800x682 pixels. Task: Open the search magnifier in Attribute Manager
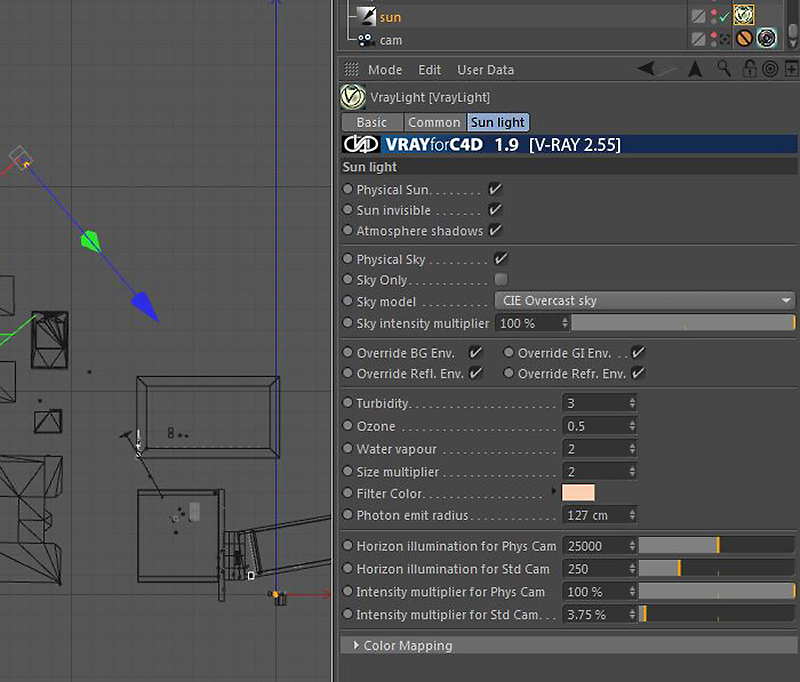point(723,68)
